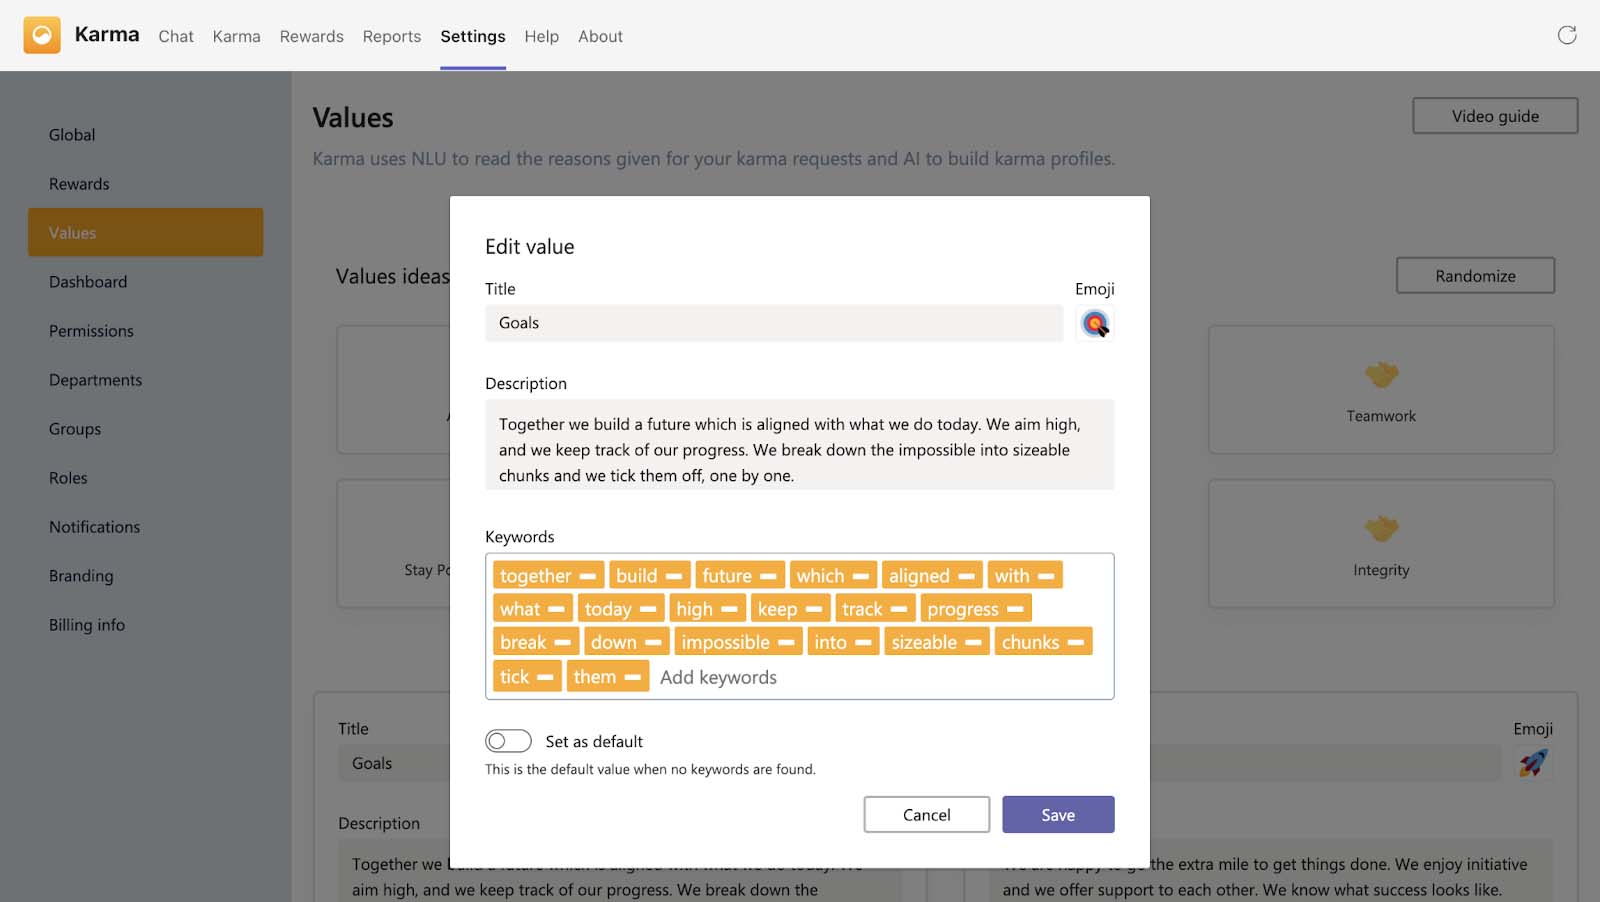The image size is (1600, 902).
Task: Open Billing info in sidebar
Action: click(87, 625)
